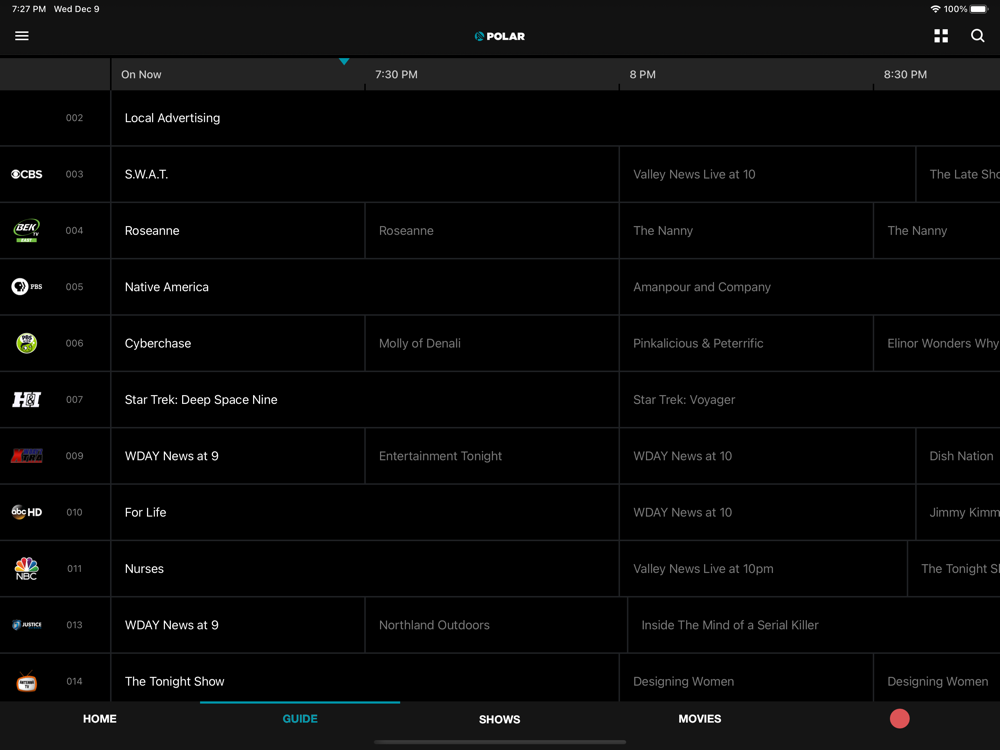This screenshot has width=1000, height=750.
Task: Select the Justice Network channel logo
Action: [x=27, y=624]
